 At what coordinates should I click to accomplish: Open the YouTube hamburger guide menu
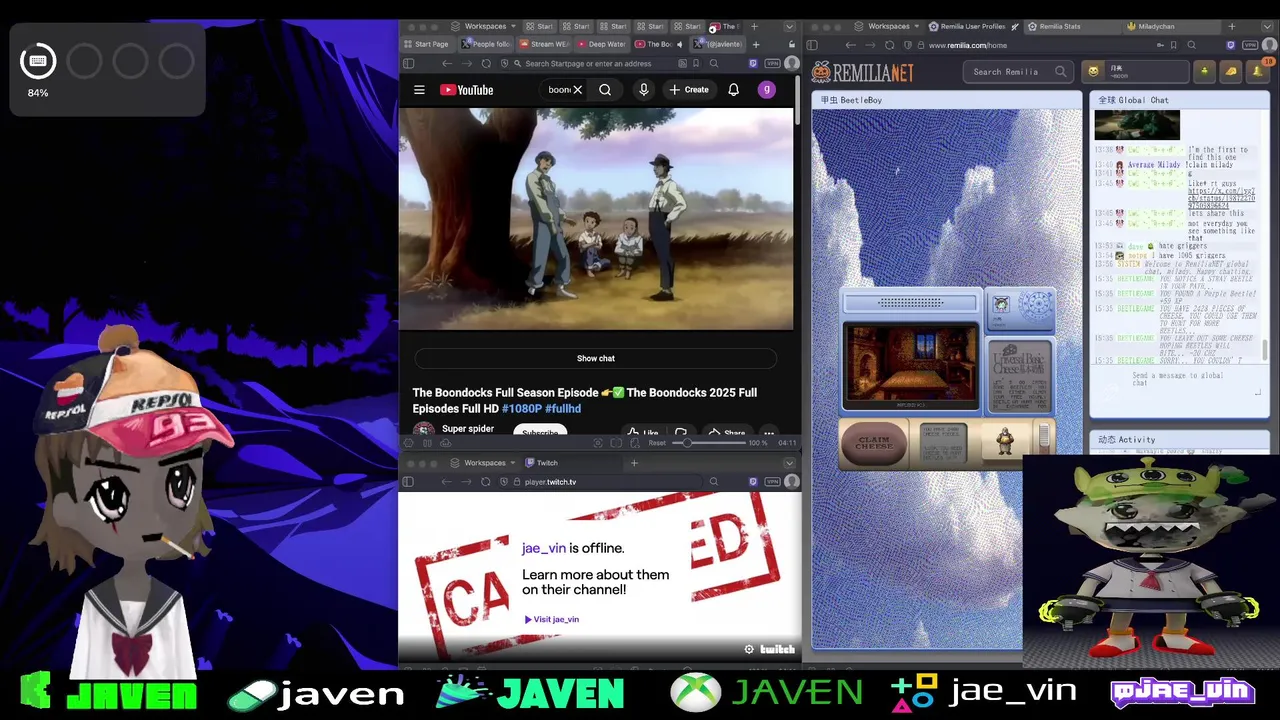point(419,90)
